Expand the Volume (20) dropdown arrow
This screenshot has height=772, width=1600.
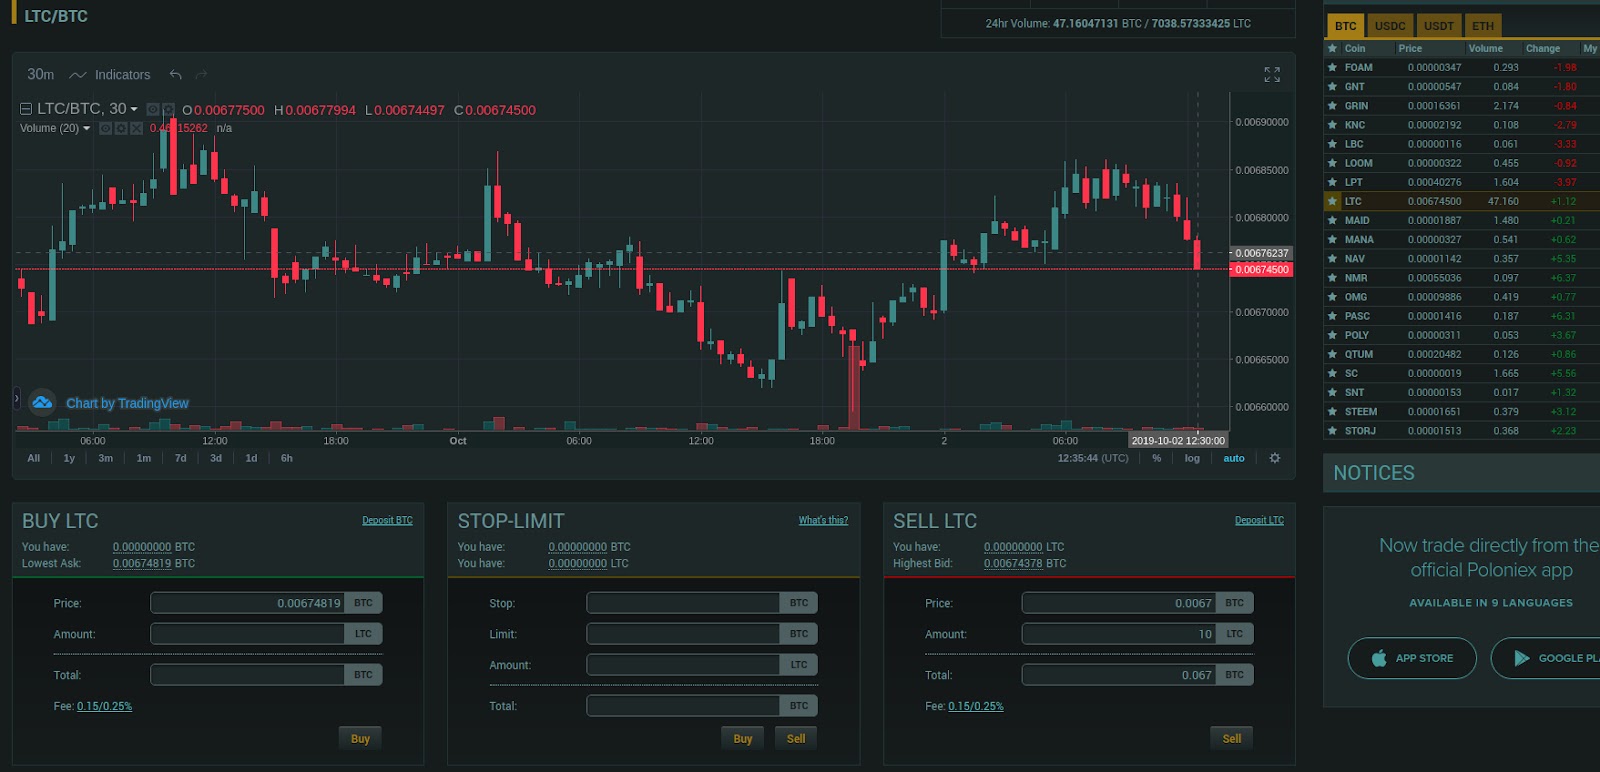tap(86, 128)
